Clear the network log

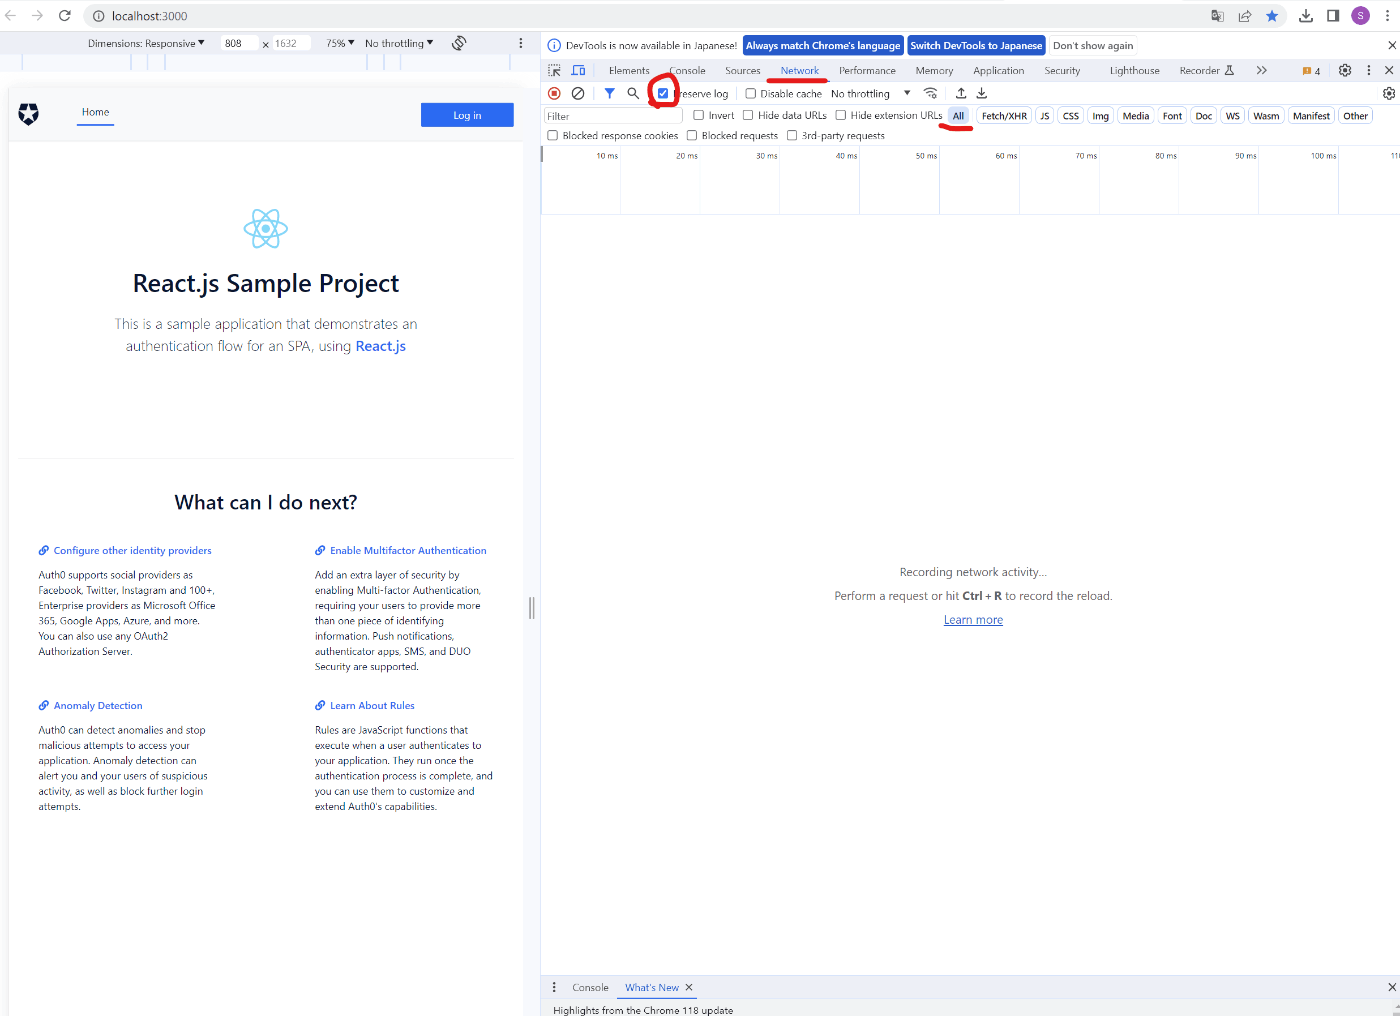point(578,93)
